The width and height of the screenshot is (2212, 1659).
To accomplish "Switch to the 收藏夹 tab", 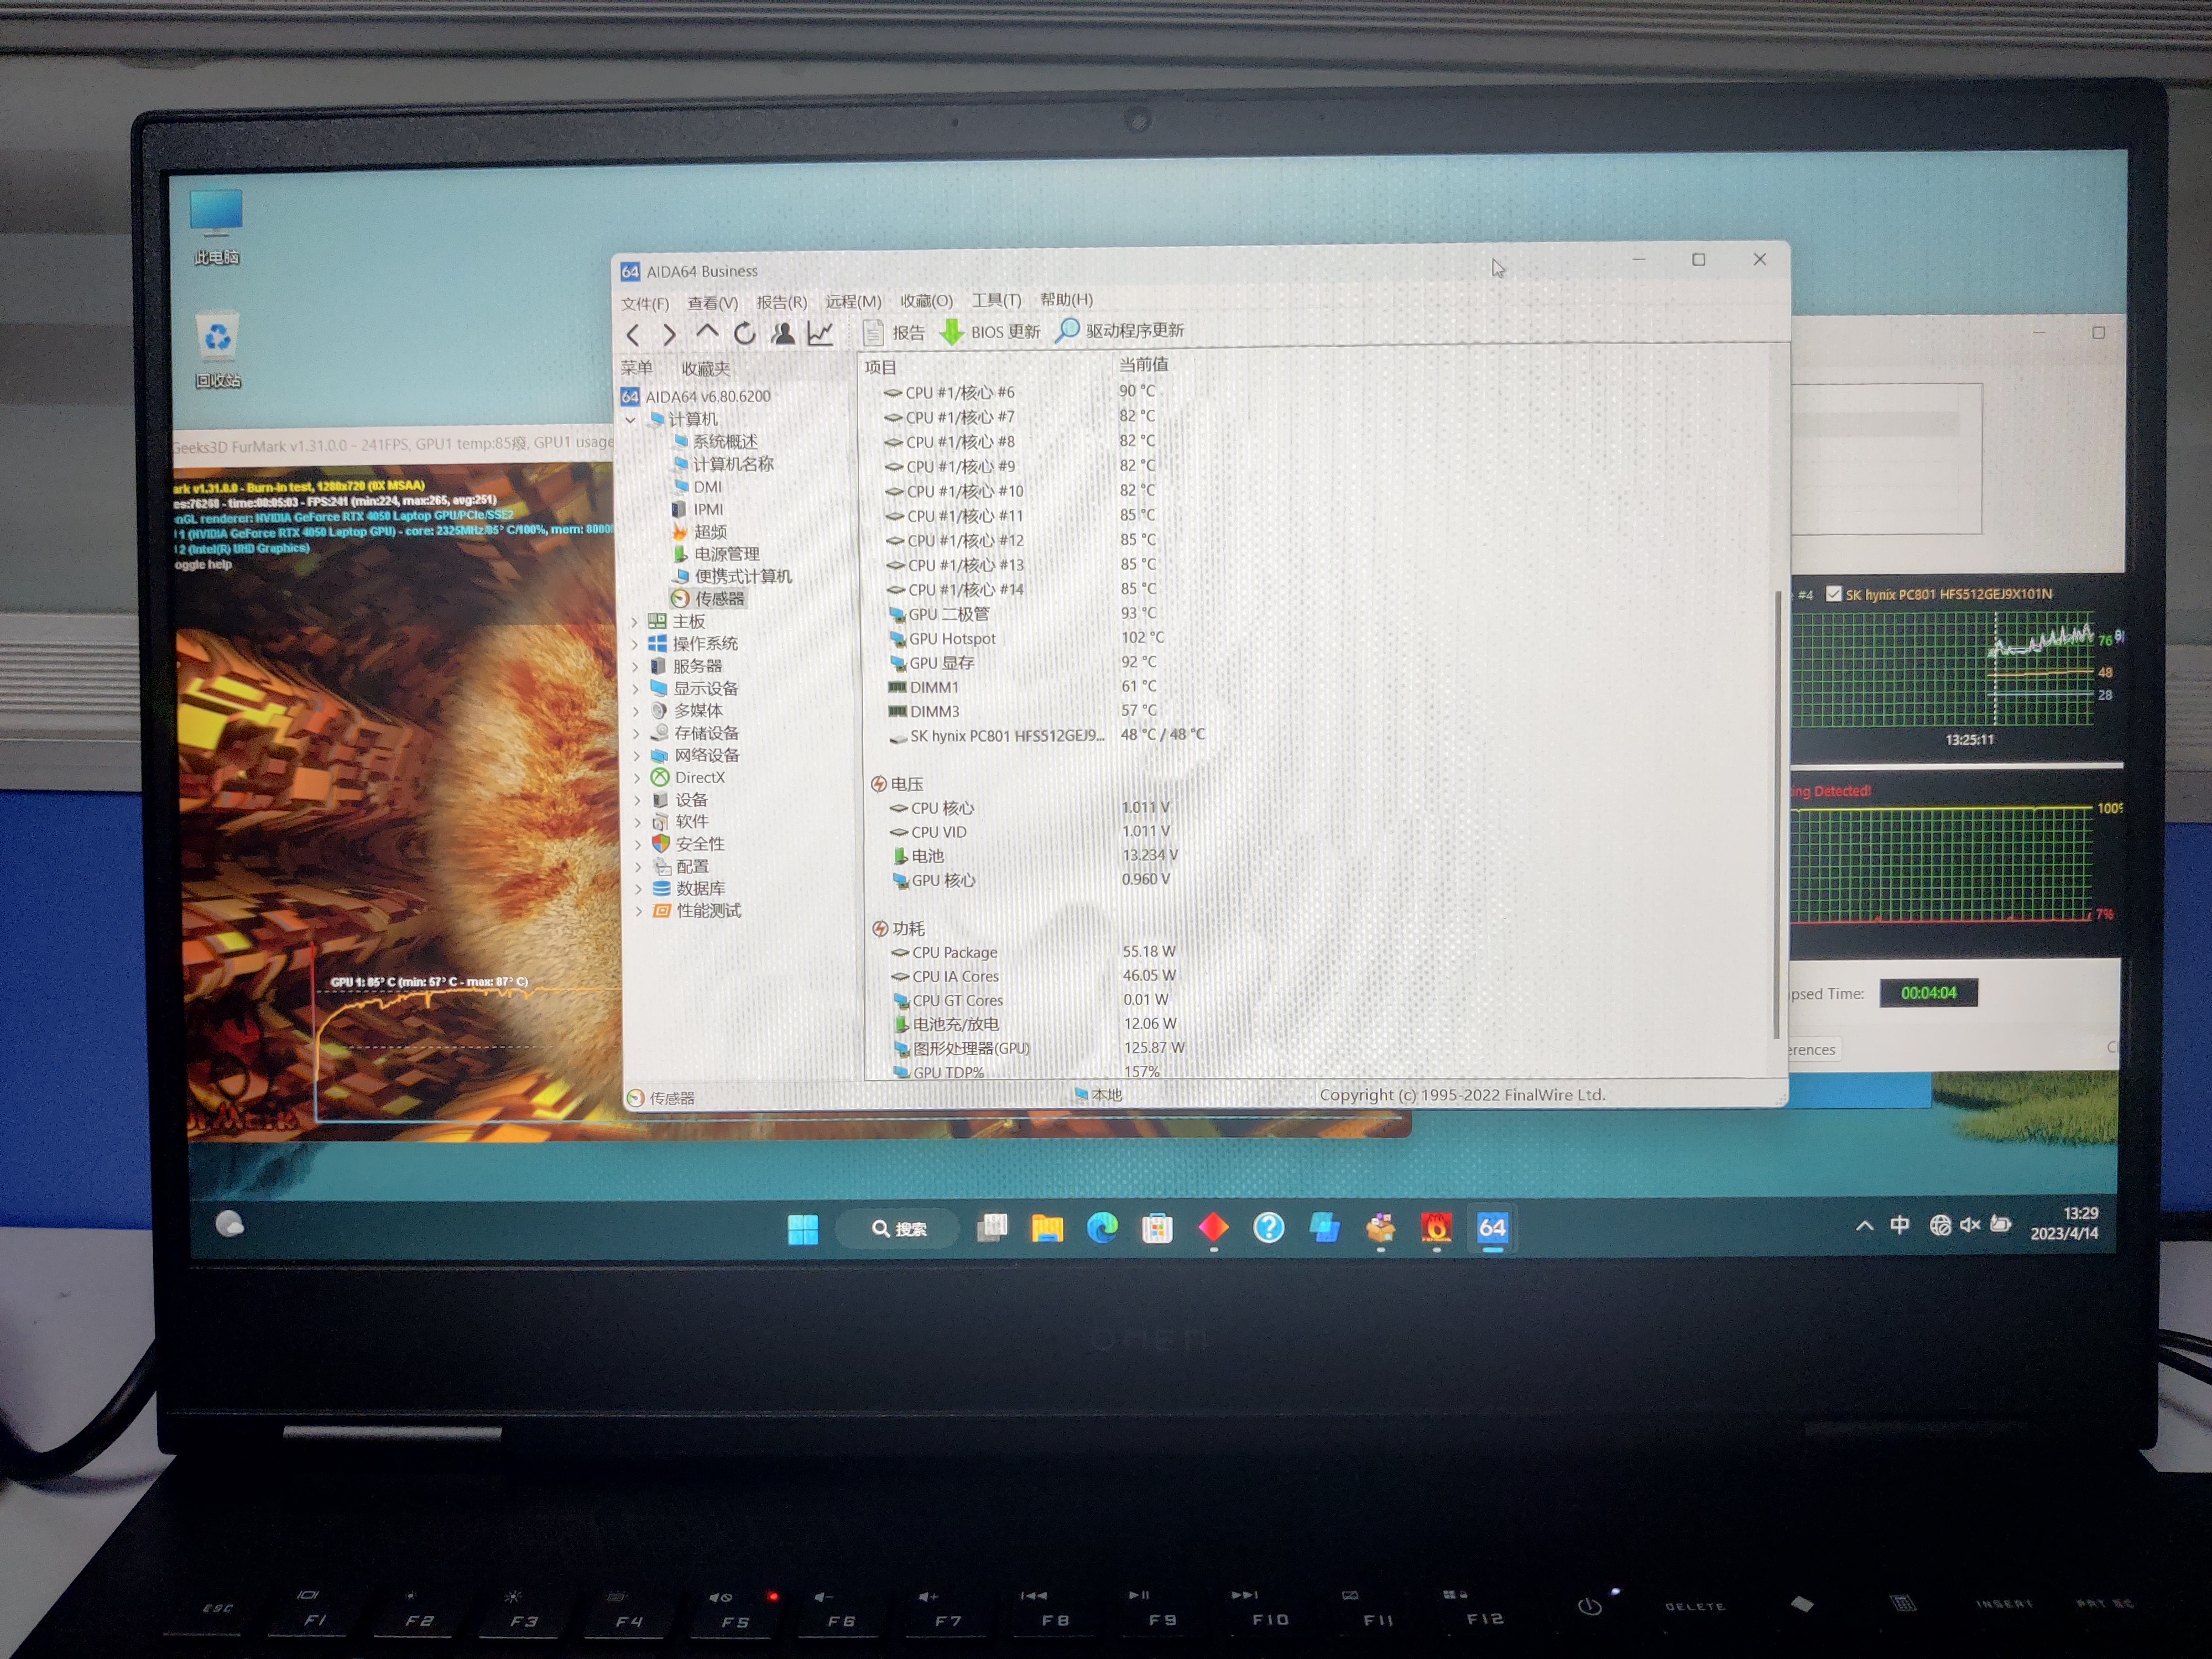I will (x=705, y=368).
